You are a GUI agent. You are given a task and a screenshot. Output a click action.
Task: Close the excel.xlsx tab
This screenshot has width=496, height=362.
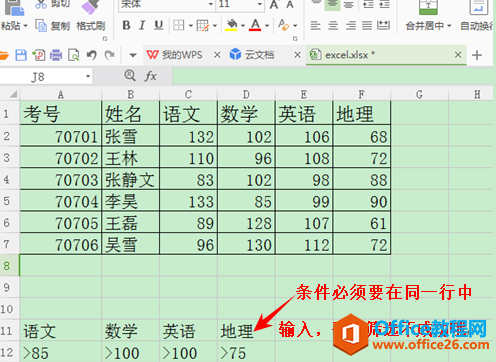coord(458,55)
